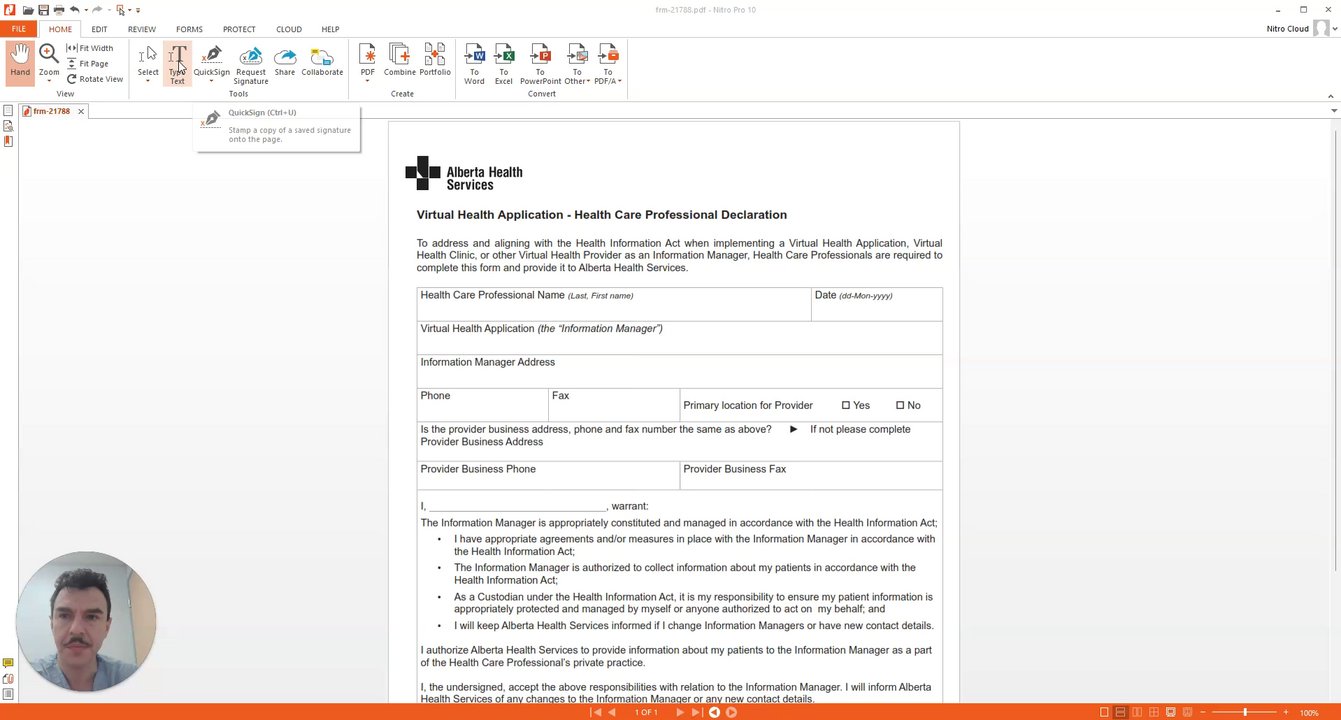Image resolution: width=1341 pixels, height=720 pixels.
Task: Switch to the PROTECT ribbon tab
Action: pyautogui.click(x=239, y=29)
